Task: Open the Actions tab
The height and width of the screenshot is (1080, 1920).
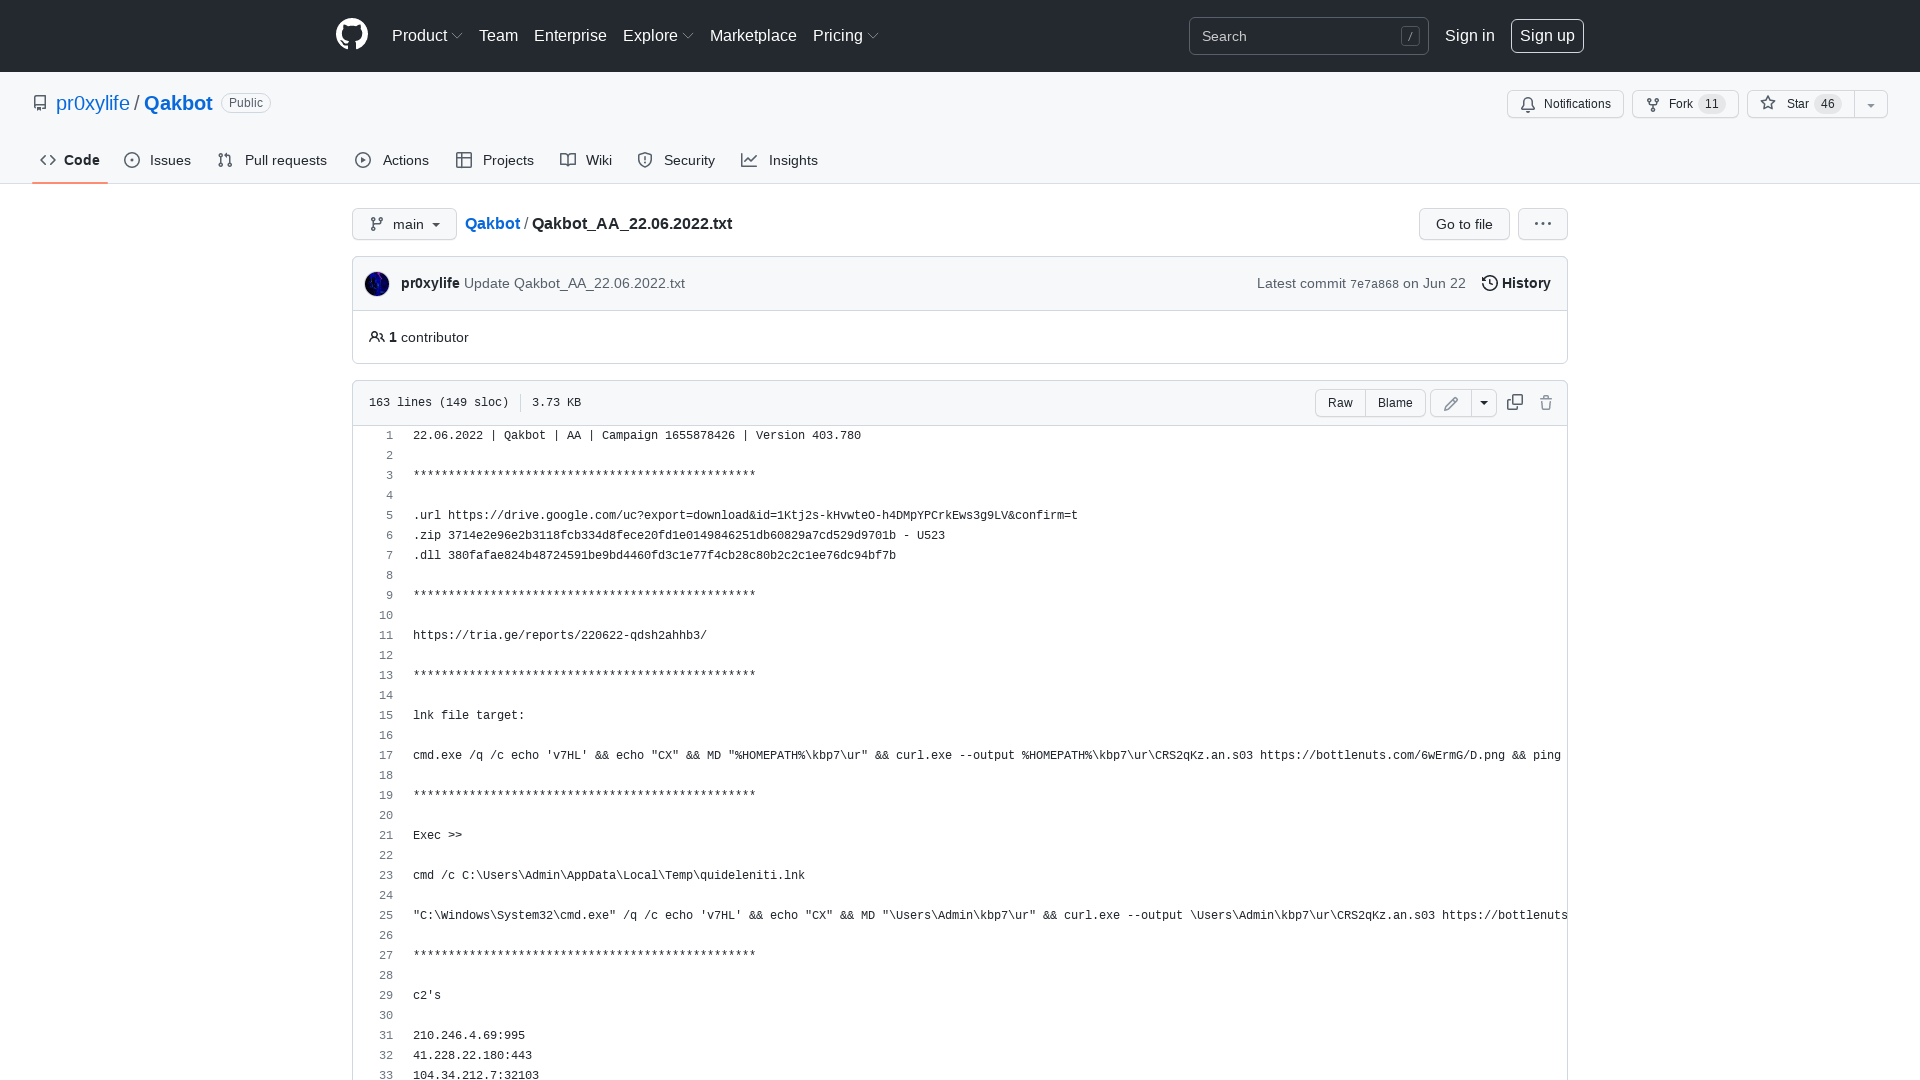Action: point(391,160)
